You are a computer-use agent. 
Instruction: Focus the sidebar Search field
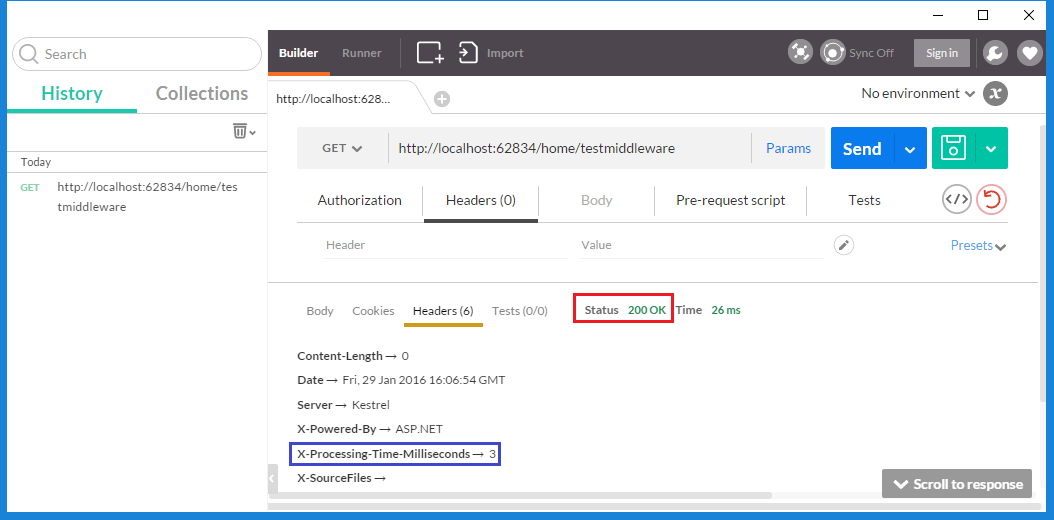[137, 54]
